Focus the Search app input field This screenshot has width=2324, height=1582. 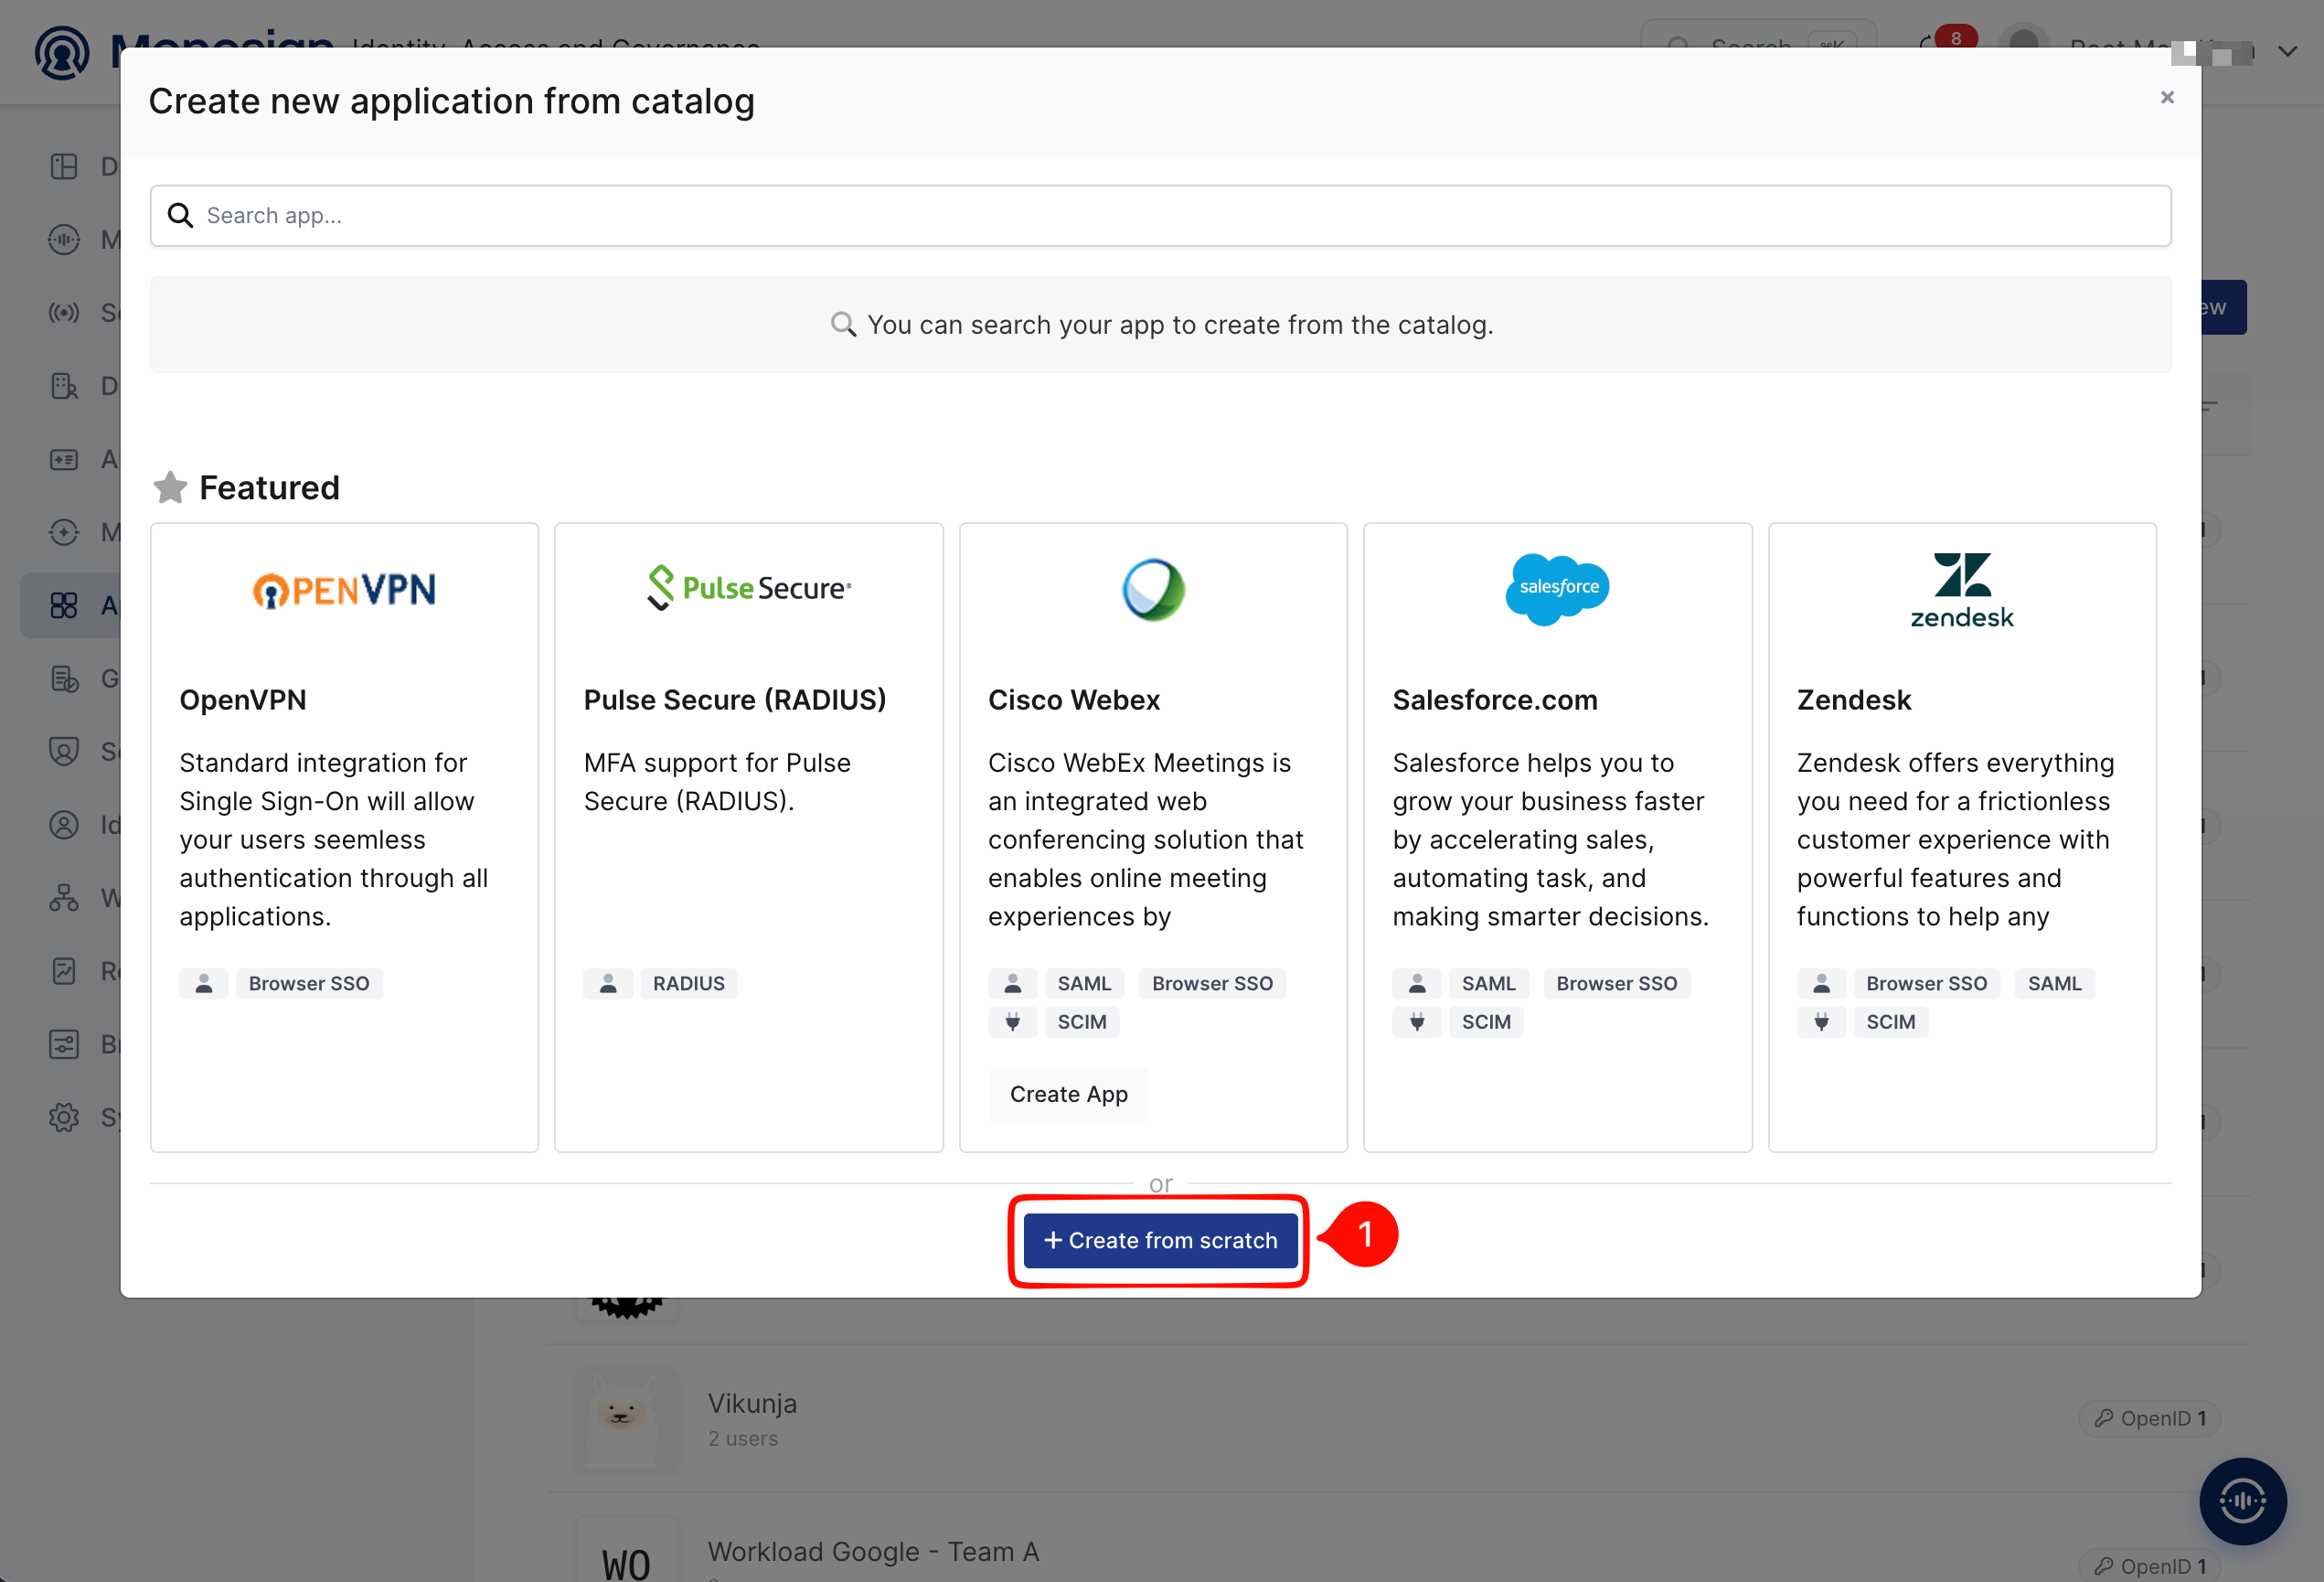point(1160,215)
